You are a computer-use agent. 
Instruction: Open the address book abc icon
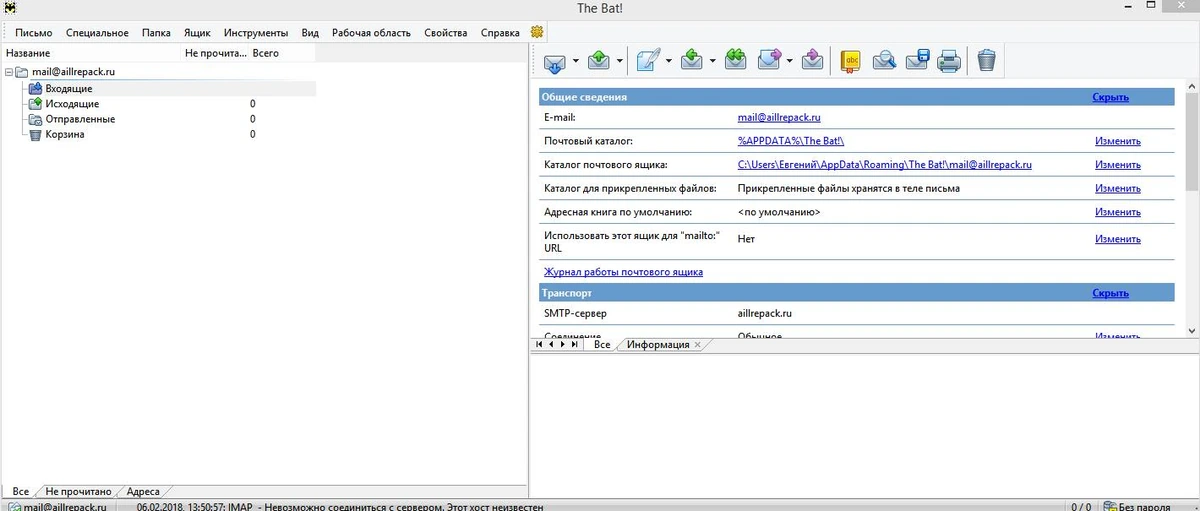pyautogui.click(x=851, y=61)
